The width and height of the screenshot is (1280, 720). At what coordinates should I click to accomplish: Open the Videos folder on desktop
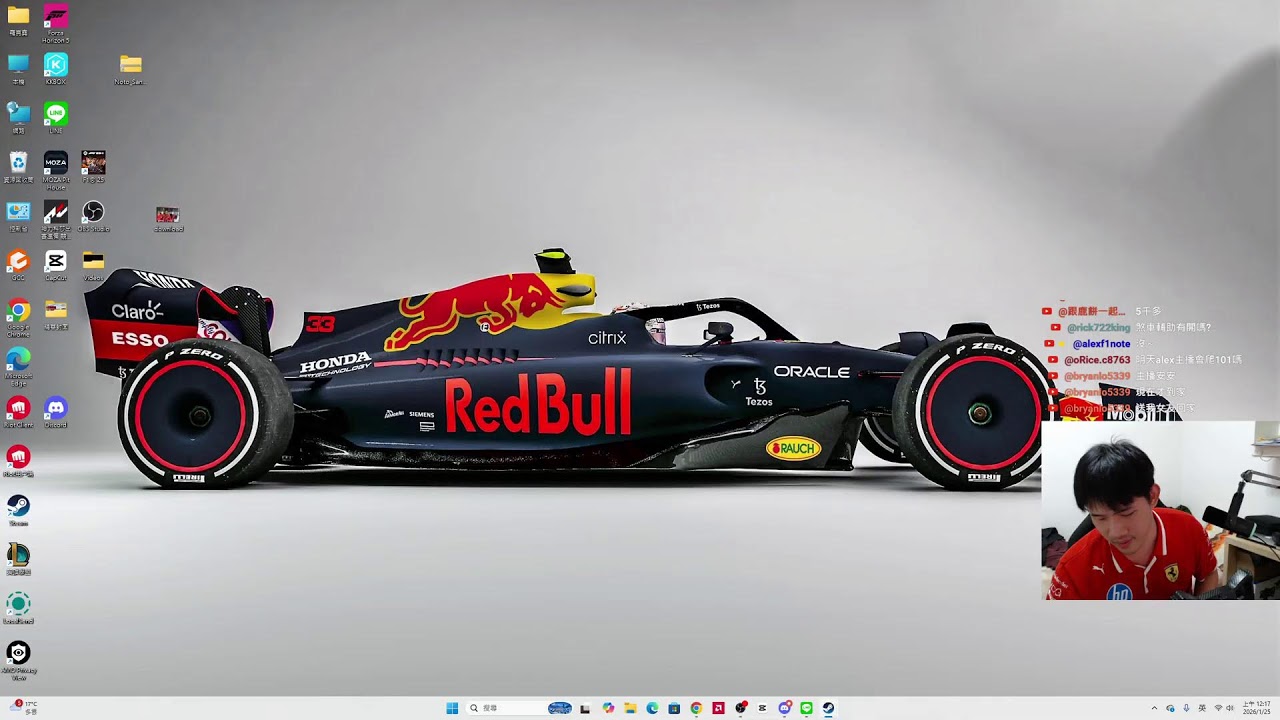click(x=93, y=265)
